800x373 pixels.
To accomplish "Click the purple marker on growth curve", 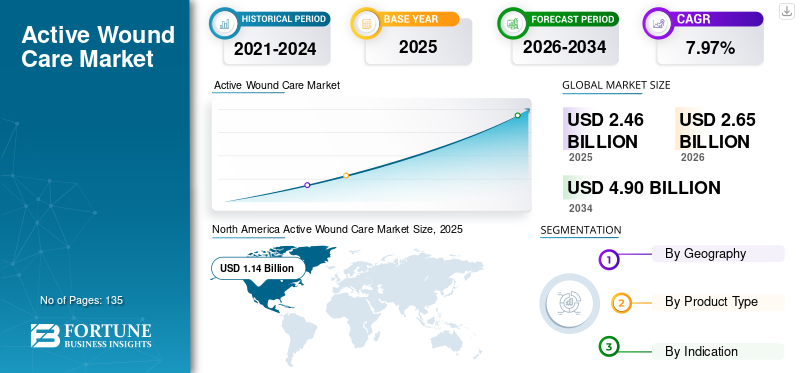I will [x=307, y=185].
